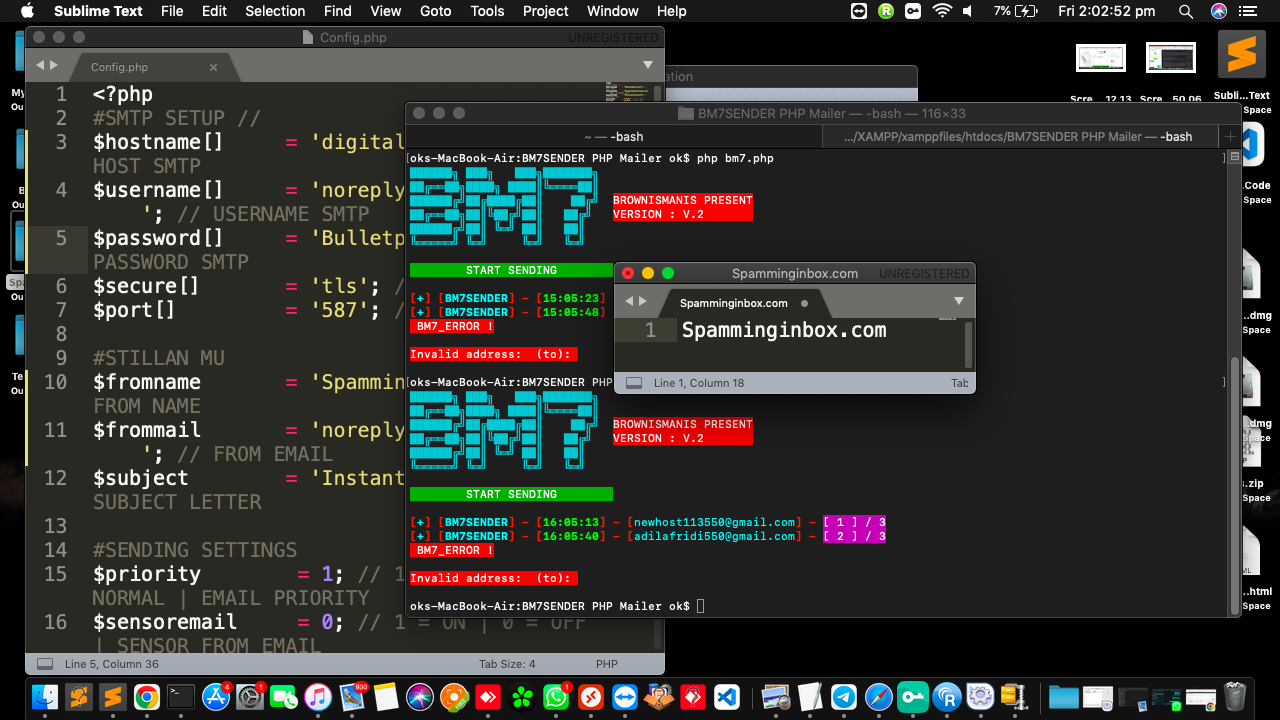Click the $sensoremail line in Config.php
Screen dimensions: 1280x720
pyautogui.click(x=340, y=622)
